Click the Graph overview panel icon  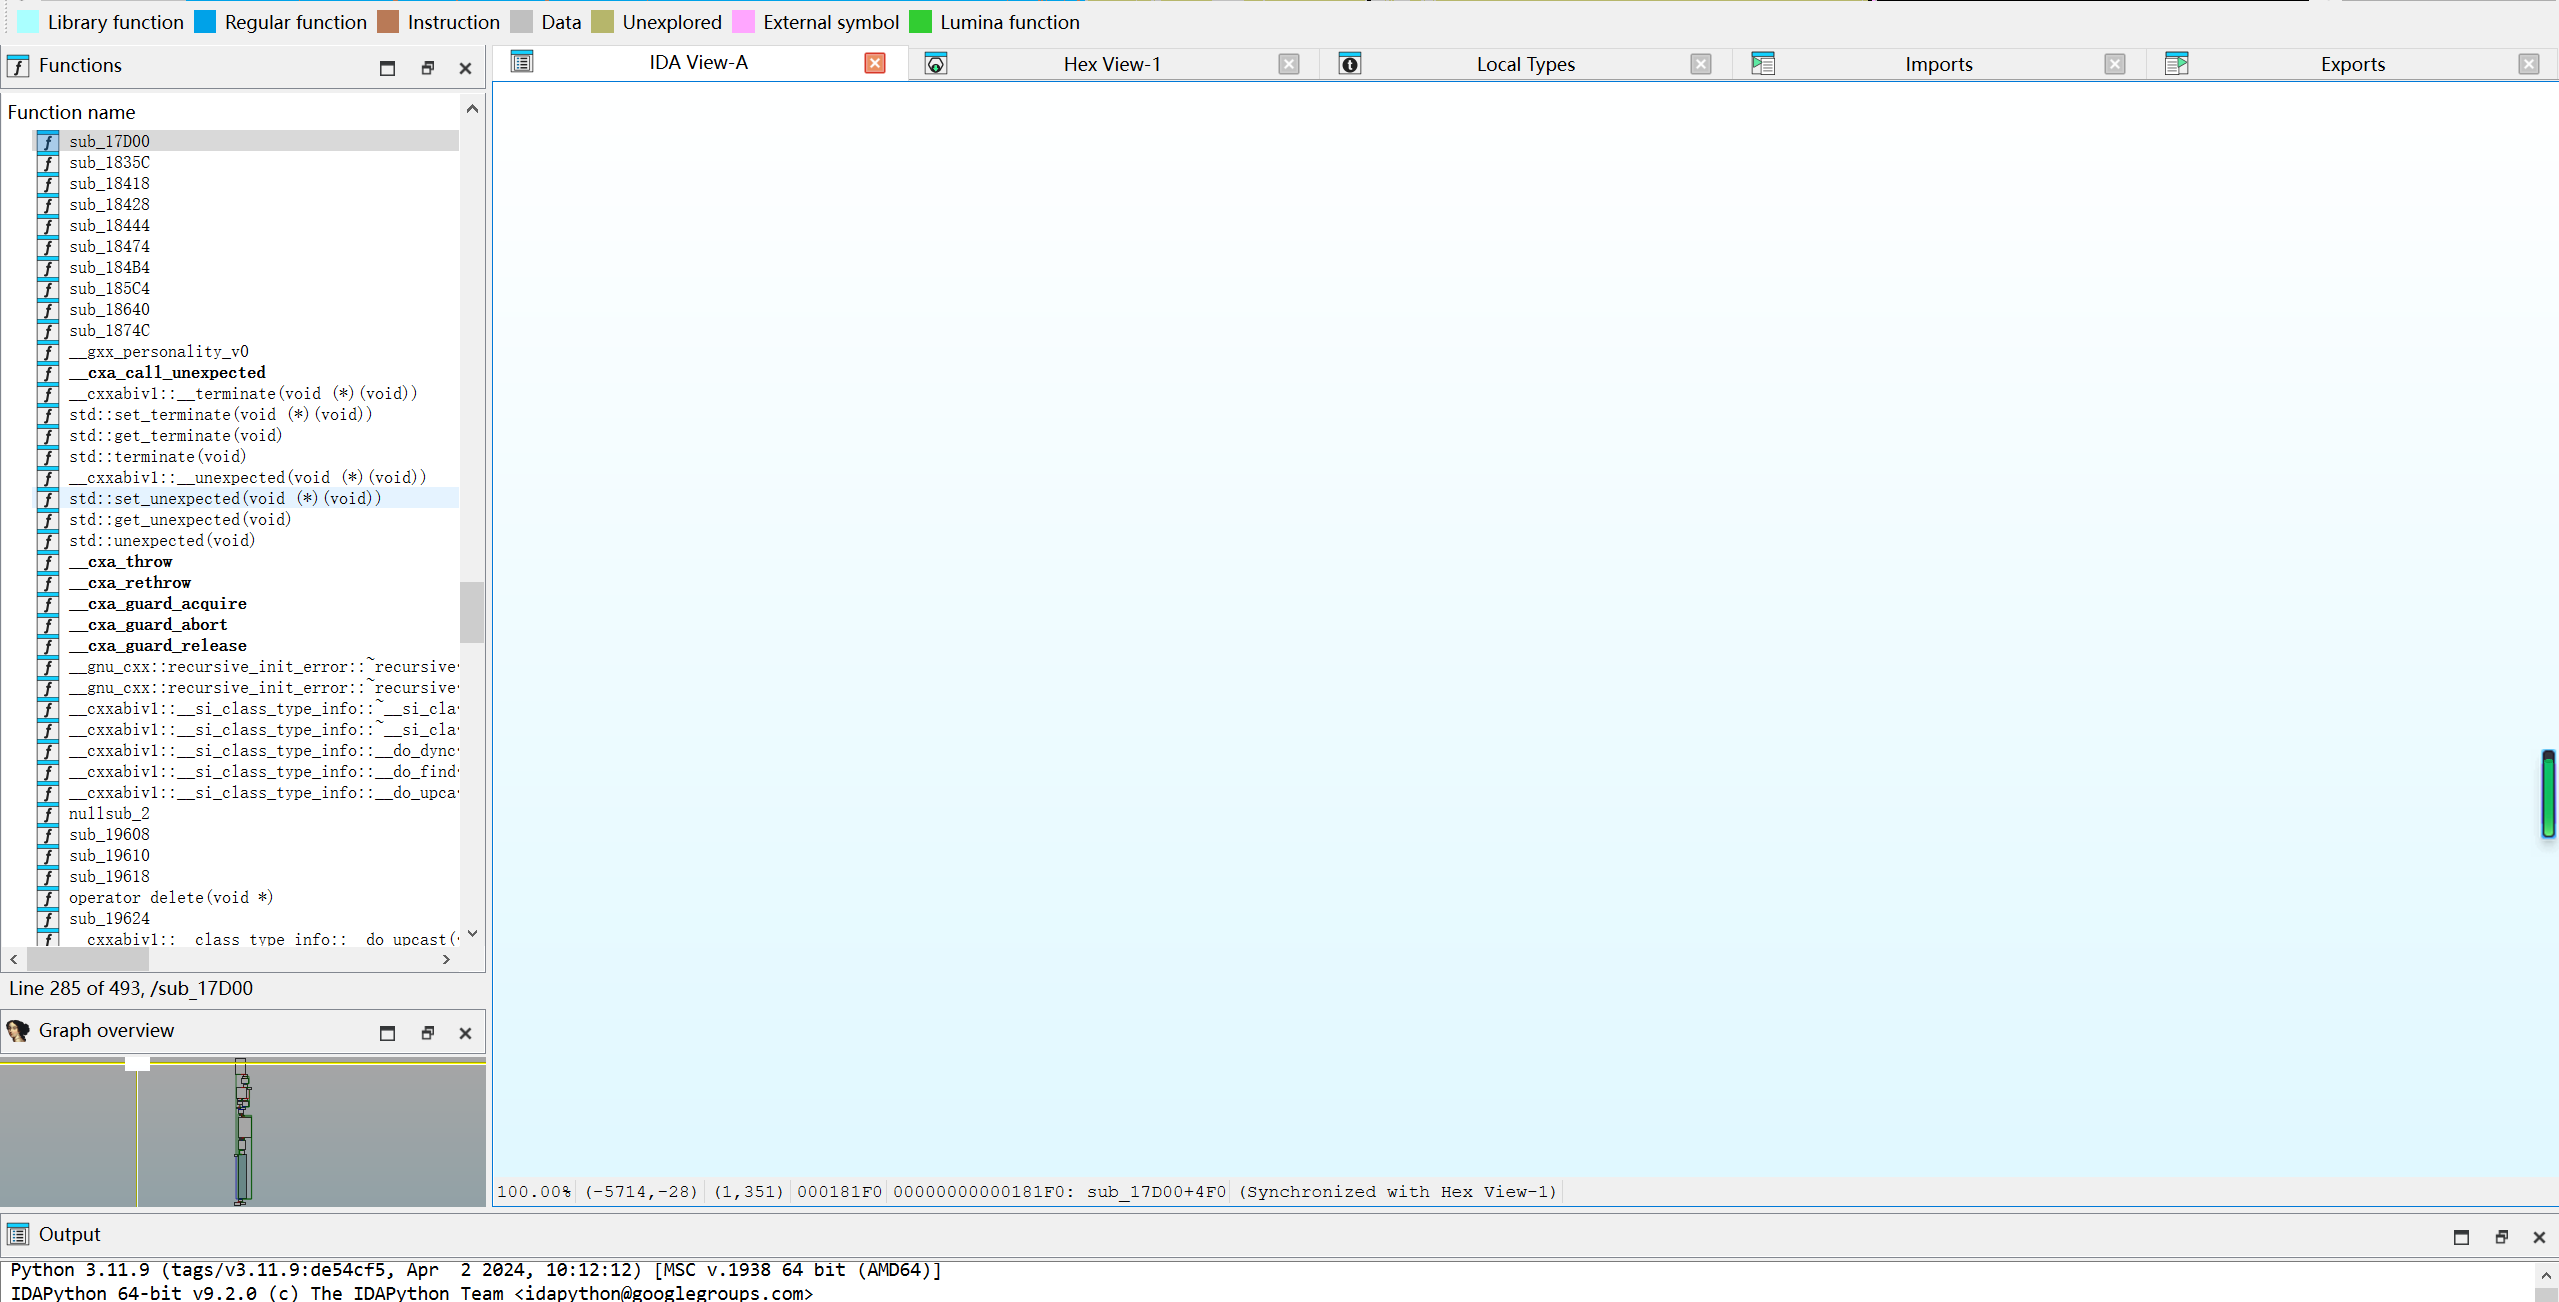pos(18,1031)
